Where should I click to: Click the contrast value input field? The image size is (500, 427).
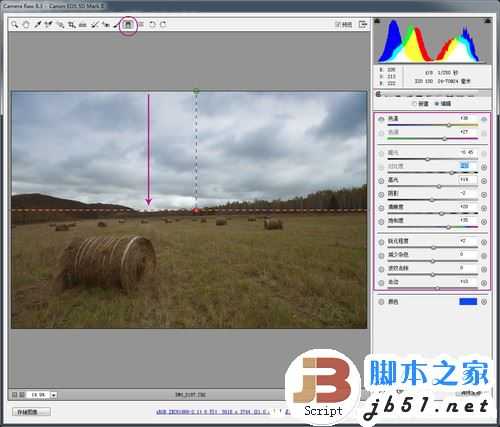point(468,166)
